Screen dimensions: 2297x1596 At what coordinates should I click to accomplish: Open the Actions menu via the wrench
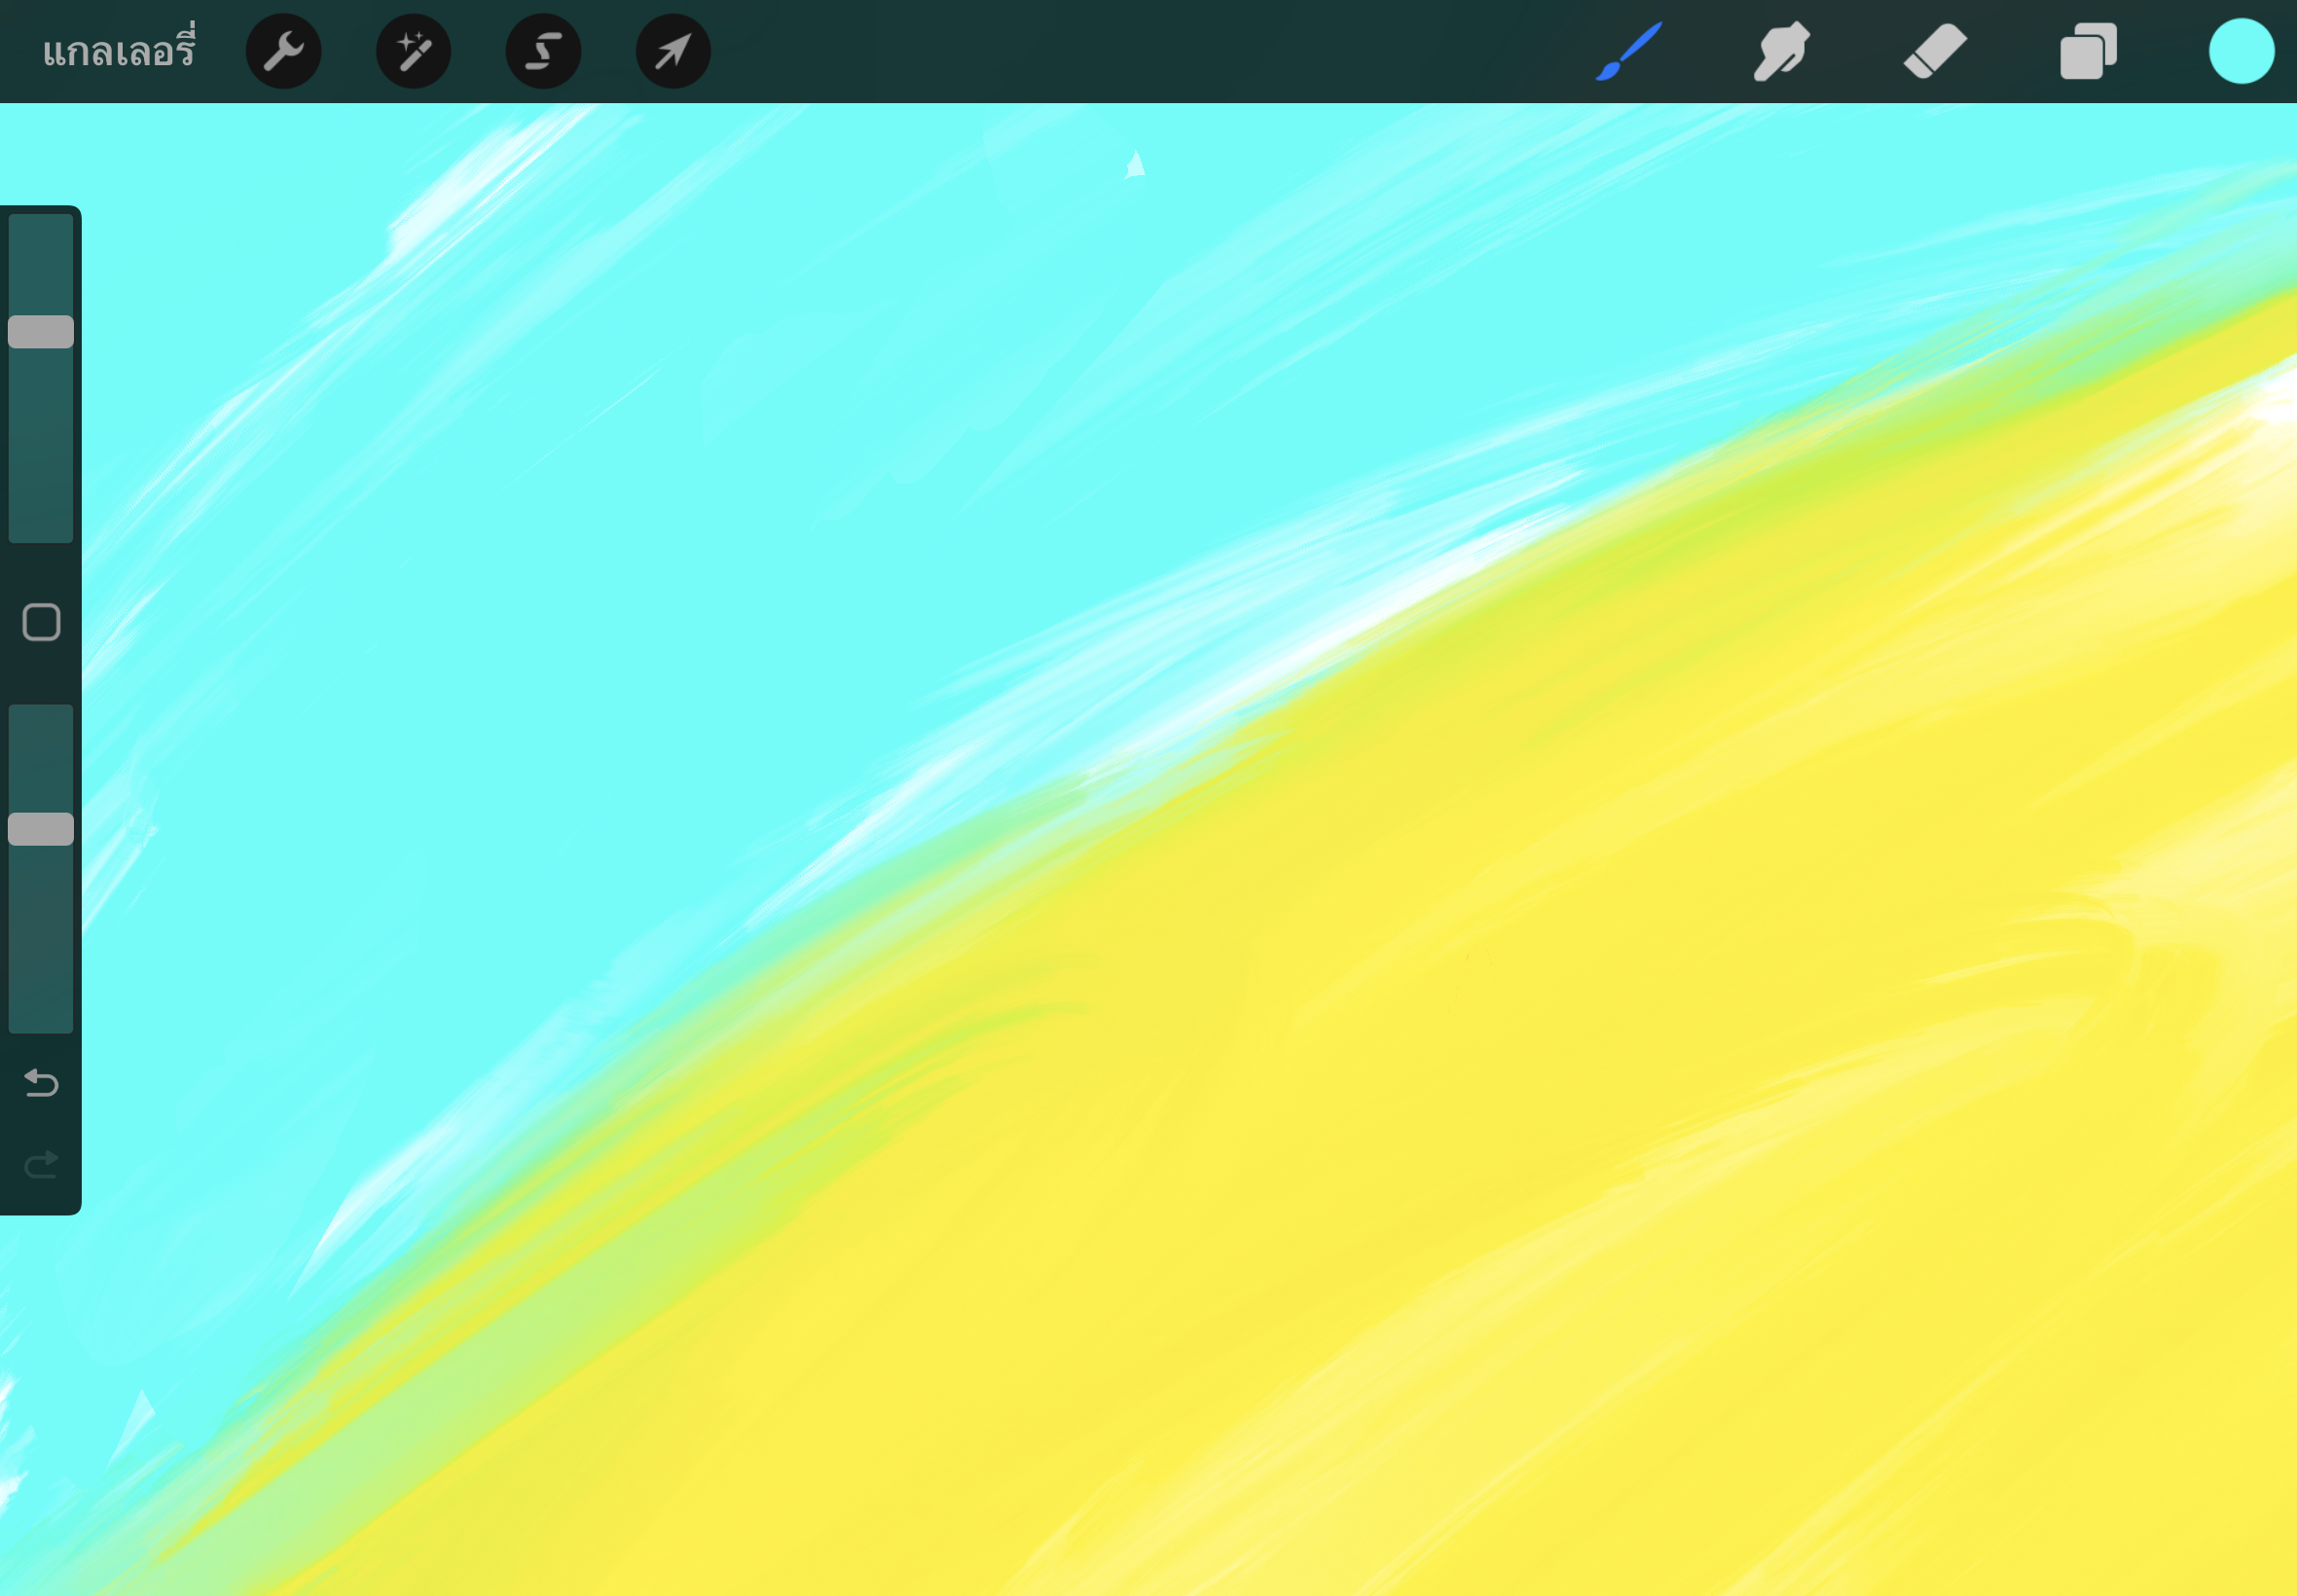point(284,50)
